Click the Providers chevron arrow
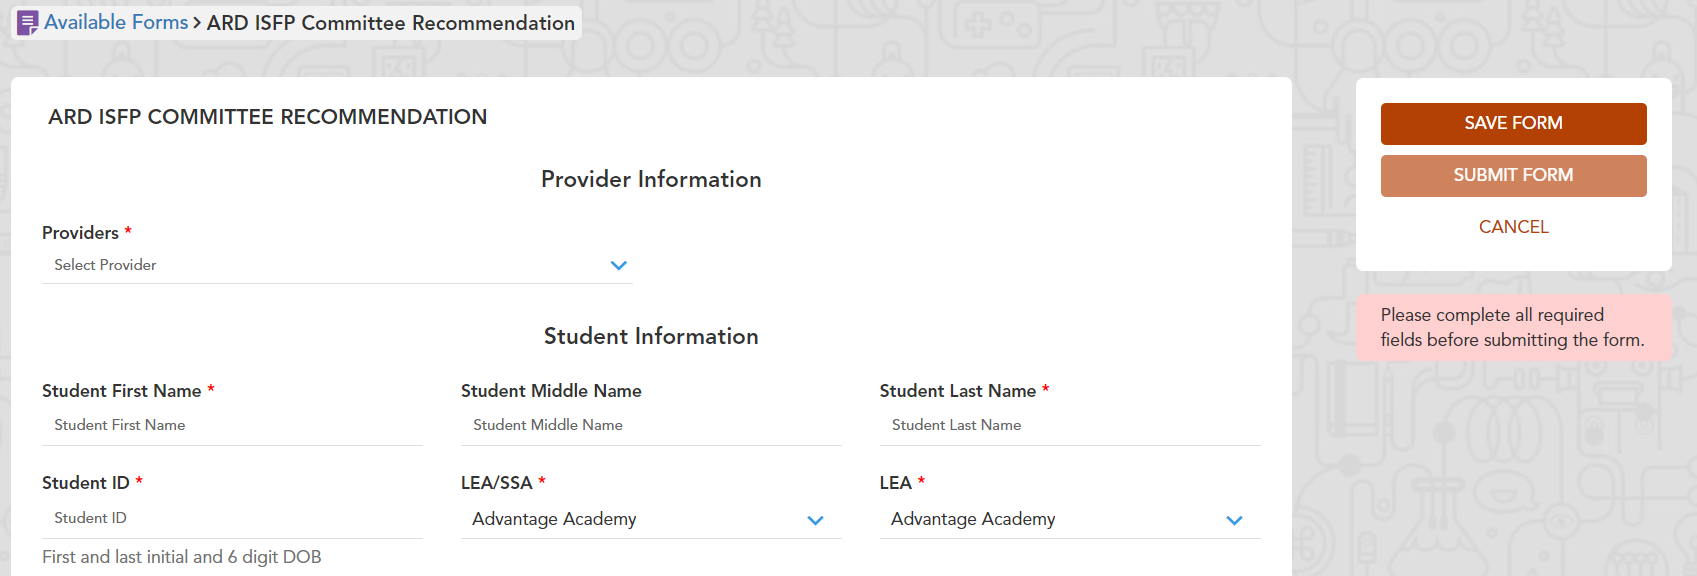This screenshot has width=1697, height=576. [x=618, y=266]
